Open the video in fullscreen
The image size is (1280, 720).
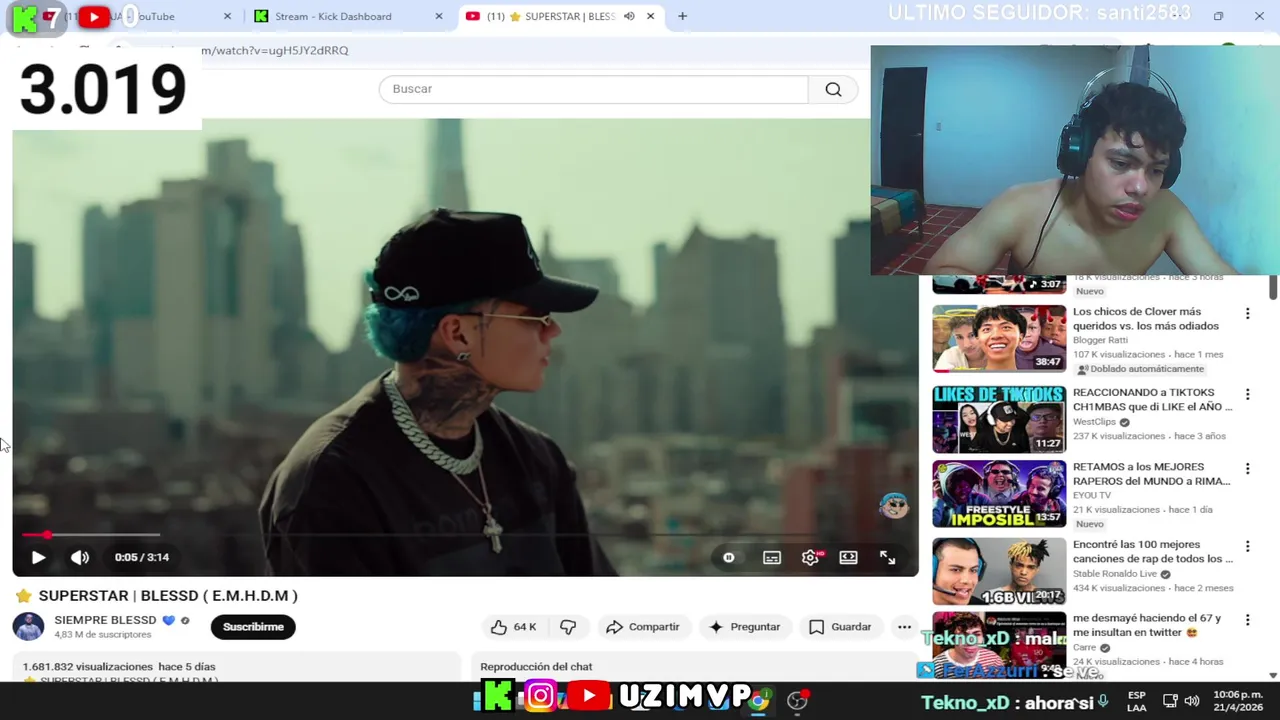[887, 557]
